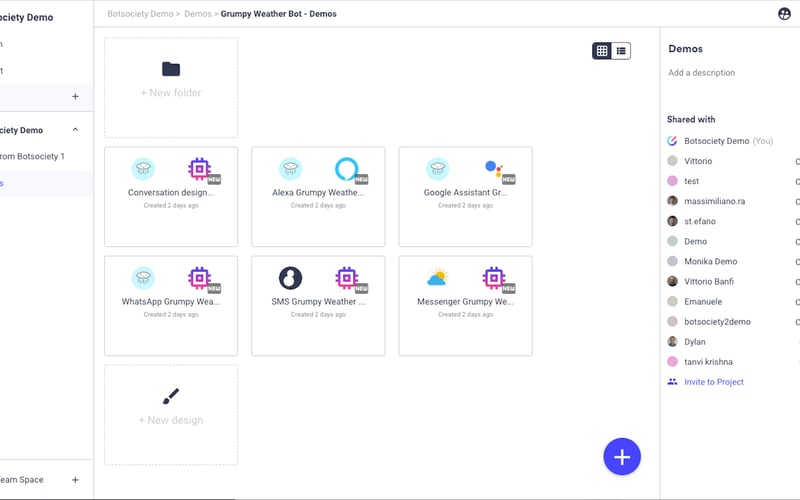Select st.efano in Shared with list
This screenshot has width=800, height=500.
[x=700, y=221]
